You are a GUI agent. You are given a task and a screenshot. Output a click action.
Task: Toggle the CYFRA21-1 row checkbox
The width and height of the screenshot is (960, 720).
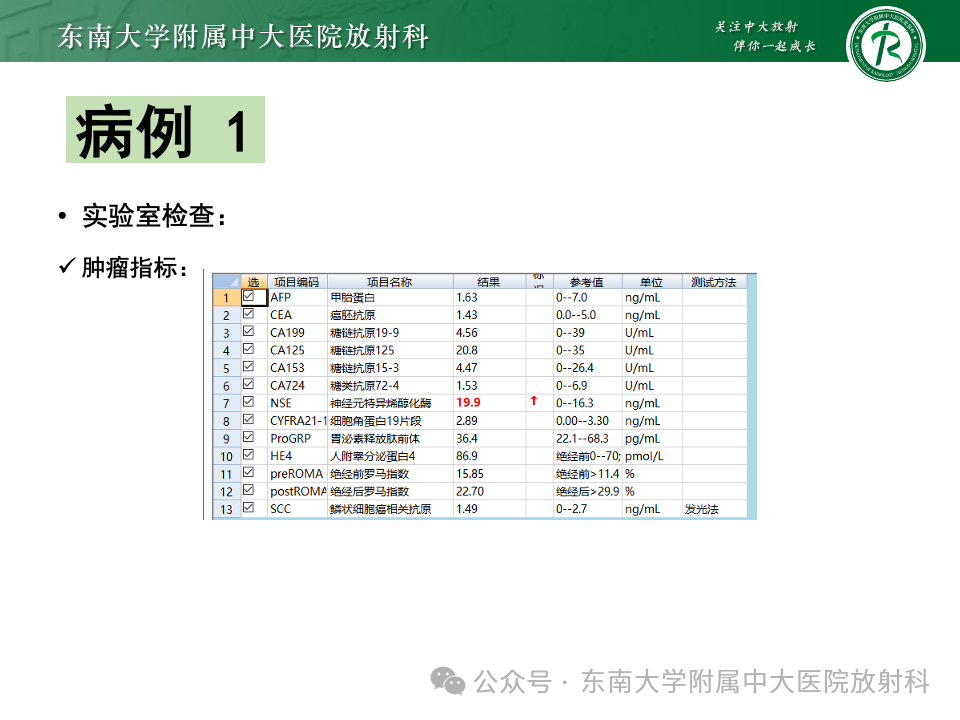point(249,419)
